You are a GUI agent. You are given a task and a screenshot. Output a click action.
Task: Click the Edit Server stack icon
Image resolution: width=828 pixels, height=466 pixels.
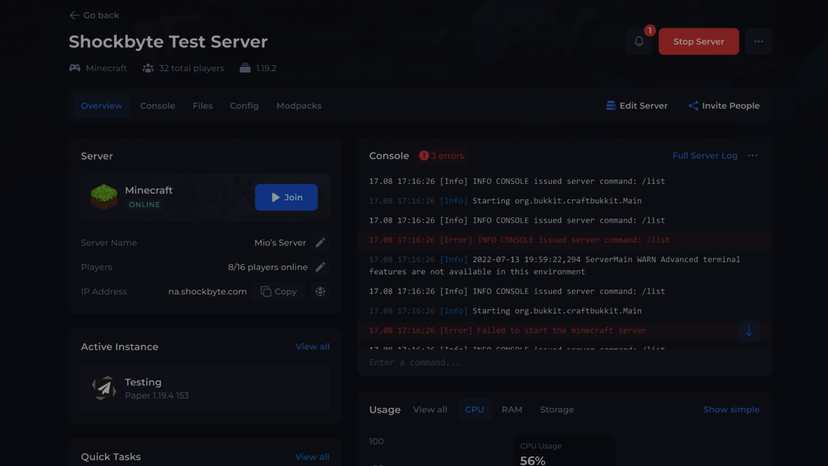click(x=610, y=106)
